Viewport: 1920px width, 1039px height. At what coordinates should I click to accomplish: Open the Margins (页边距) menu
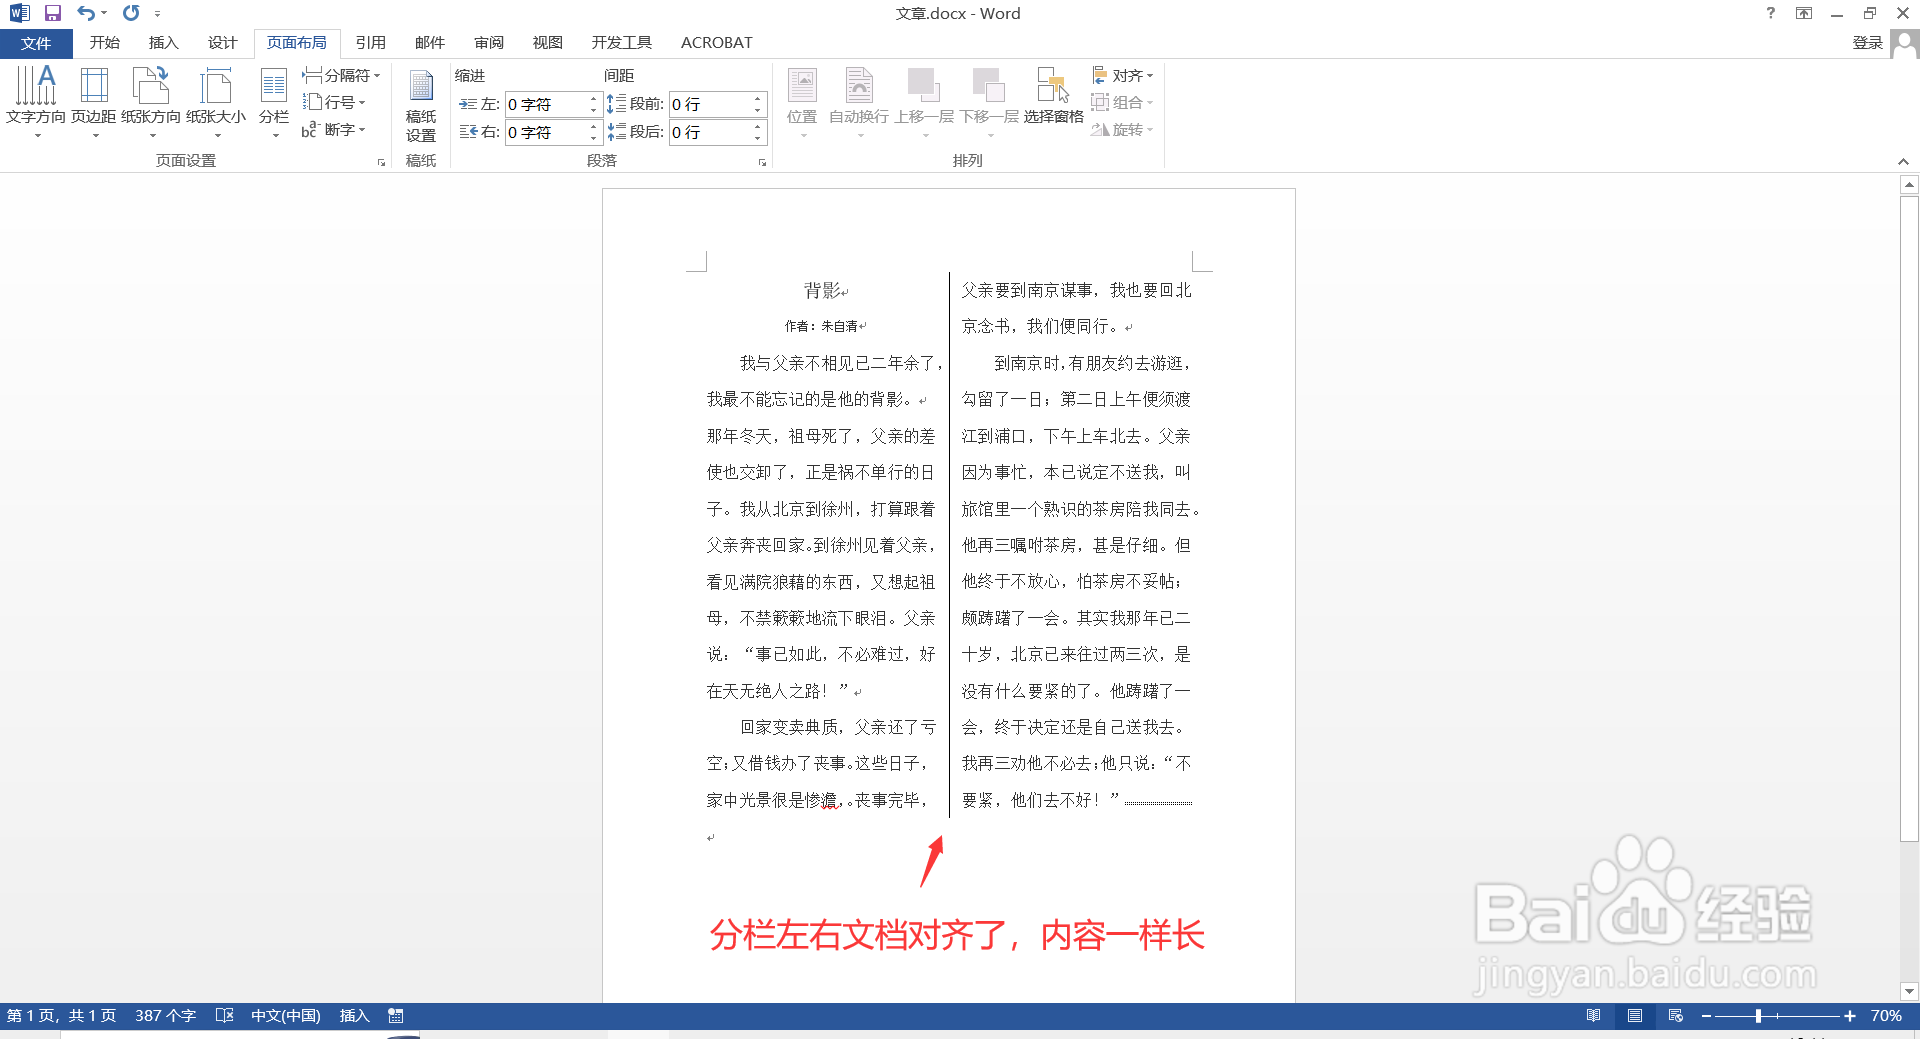point(94,102)
